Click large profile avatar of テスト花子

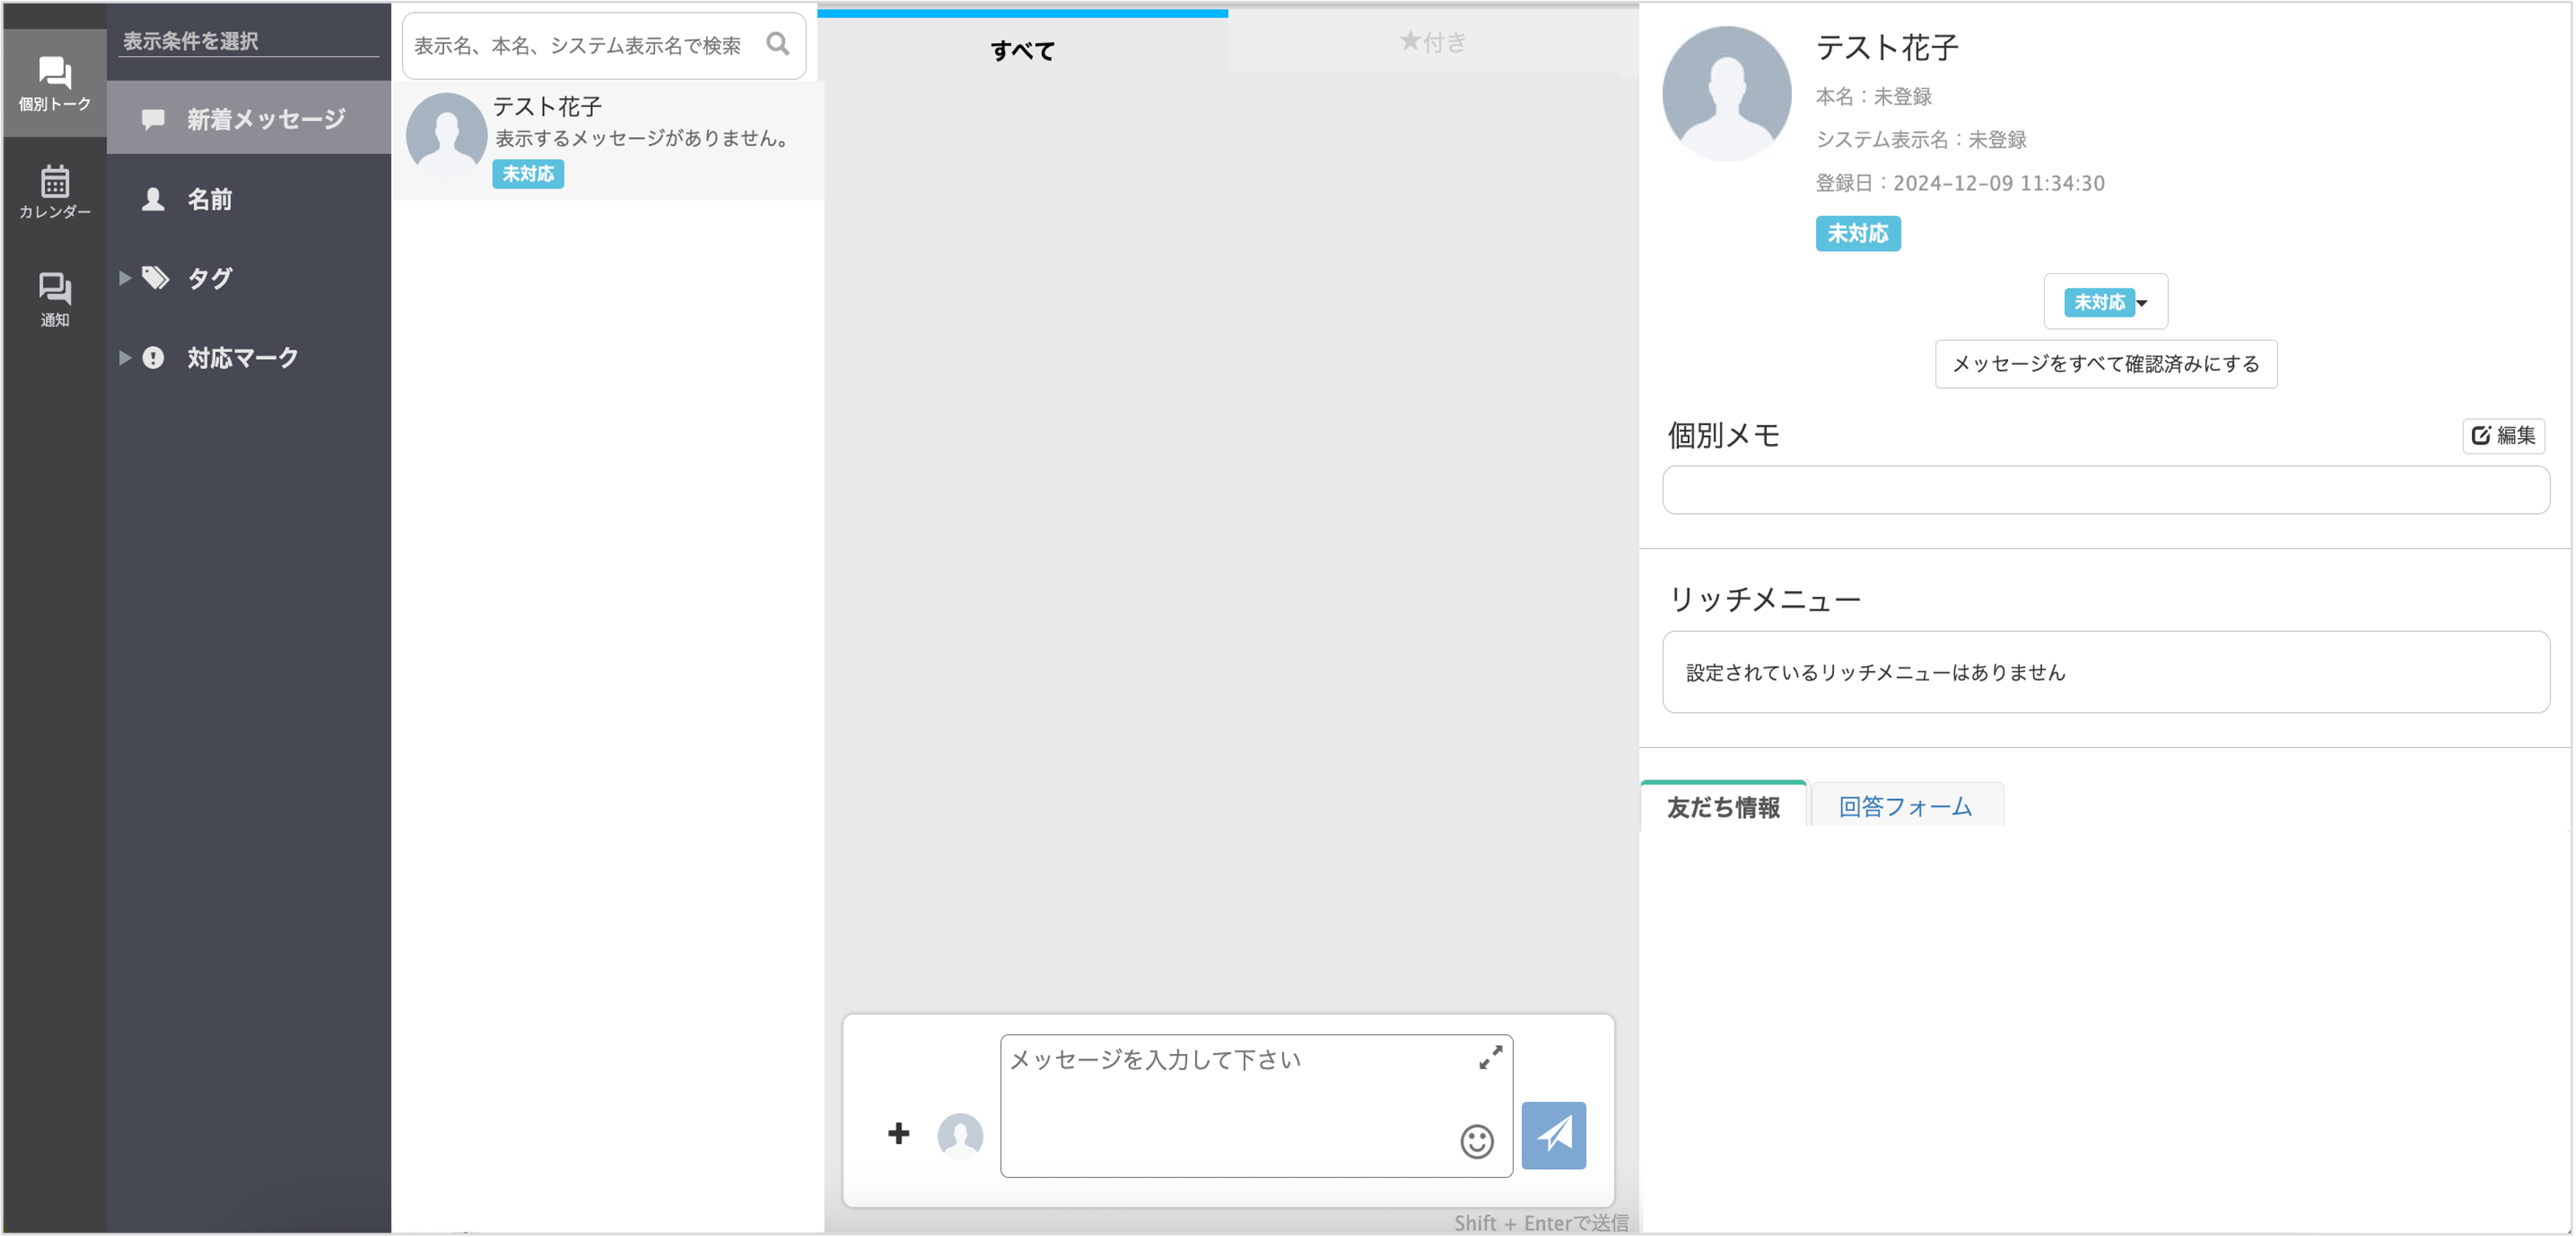(x=1726, y=93)
